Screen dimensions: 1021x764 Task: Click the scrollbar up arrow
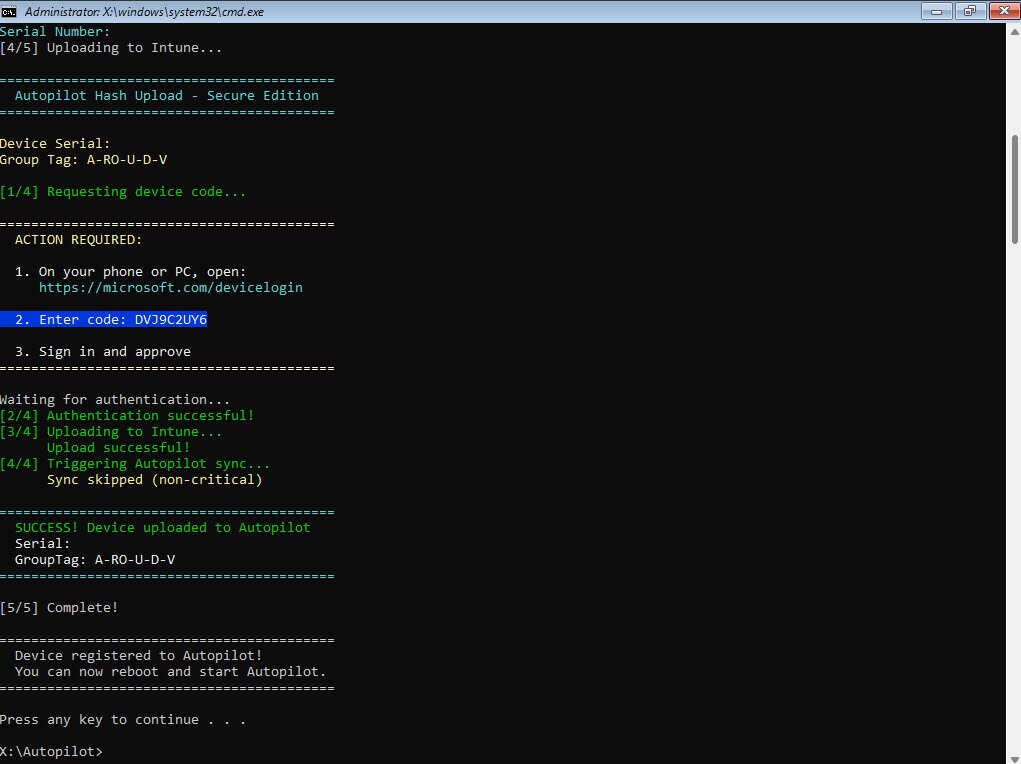(x=1014, y=32)
